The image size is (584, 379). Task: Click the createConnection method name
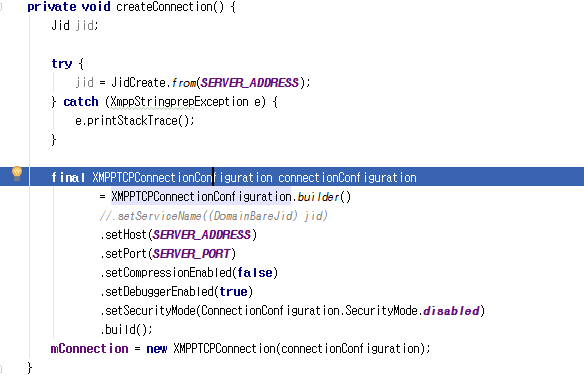(164, 7)
